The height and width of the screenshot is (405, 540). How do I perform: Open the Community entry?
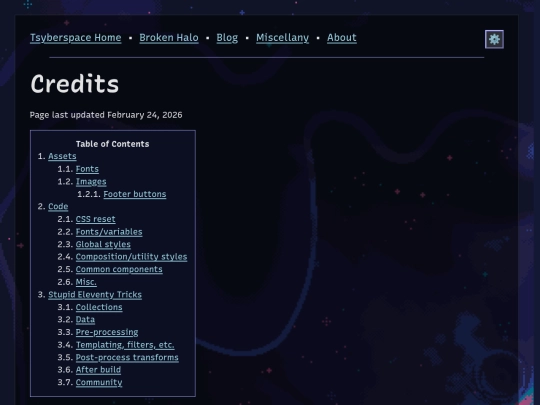click(99, 383)
